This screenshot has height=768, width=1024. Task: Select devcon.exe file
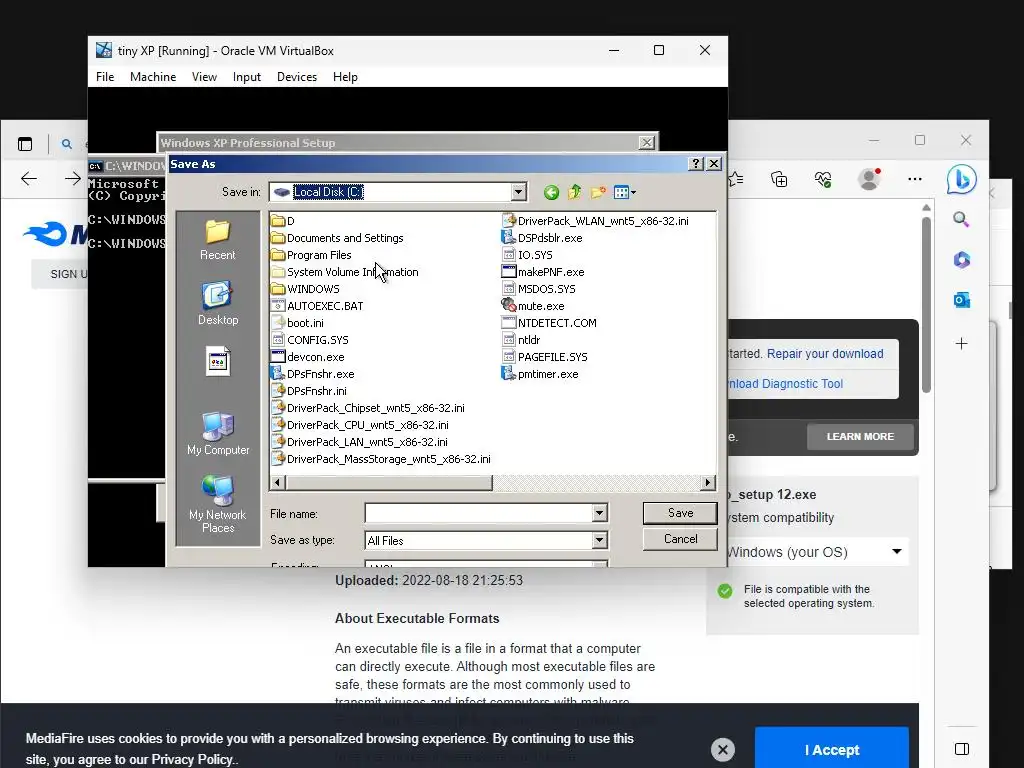[308, 357]
